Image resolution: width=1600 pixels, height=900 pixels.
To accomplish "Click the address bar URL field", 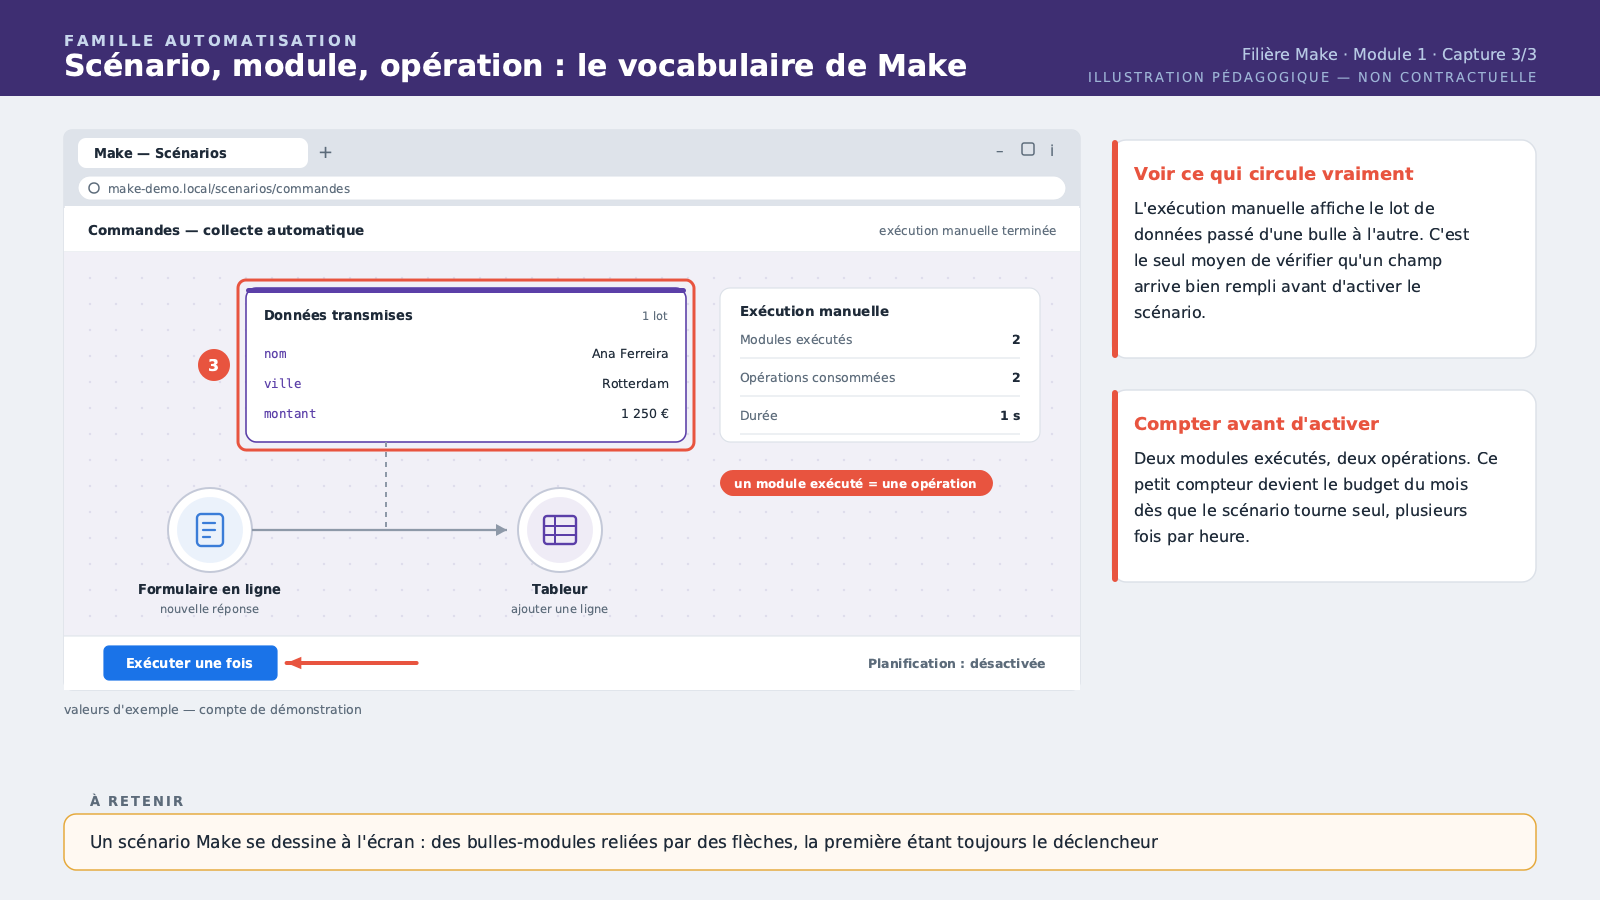I will [x=572, y=188].
